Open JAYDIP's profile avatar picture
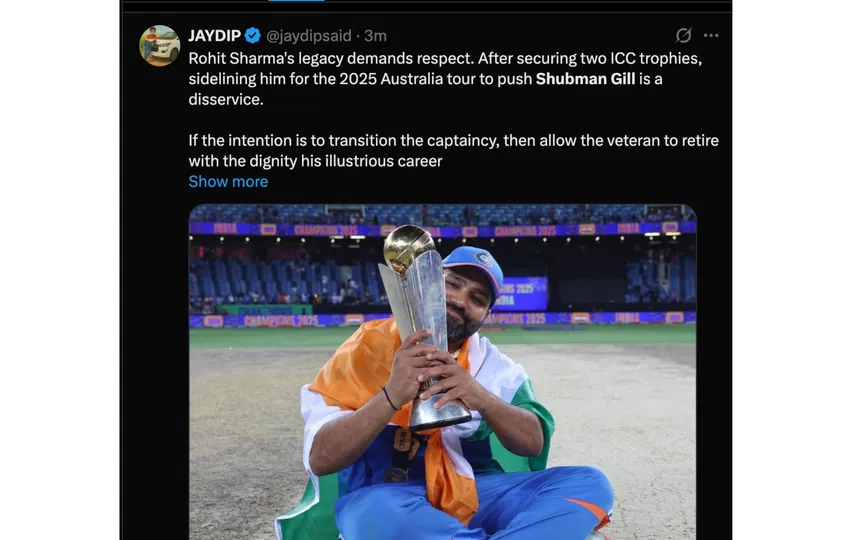Image resolution: width=864 pixels, height=540 pixels. (160, 46)
